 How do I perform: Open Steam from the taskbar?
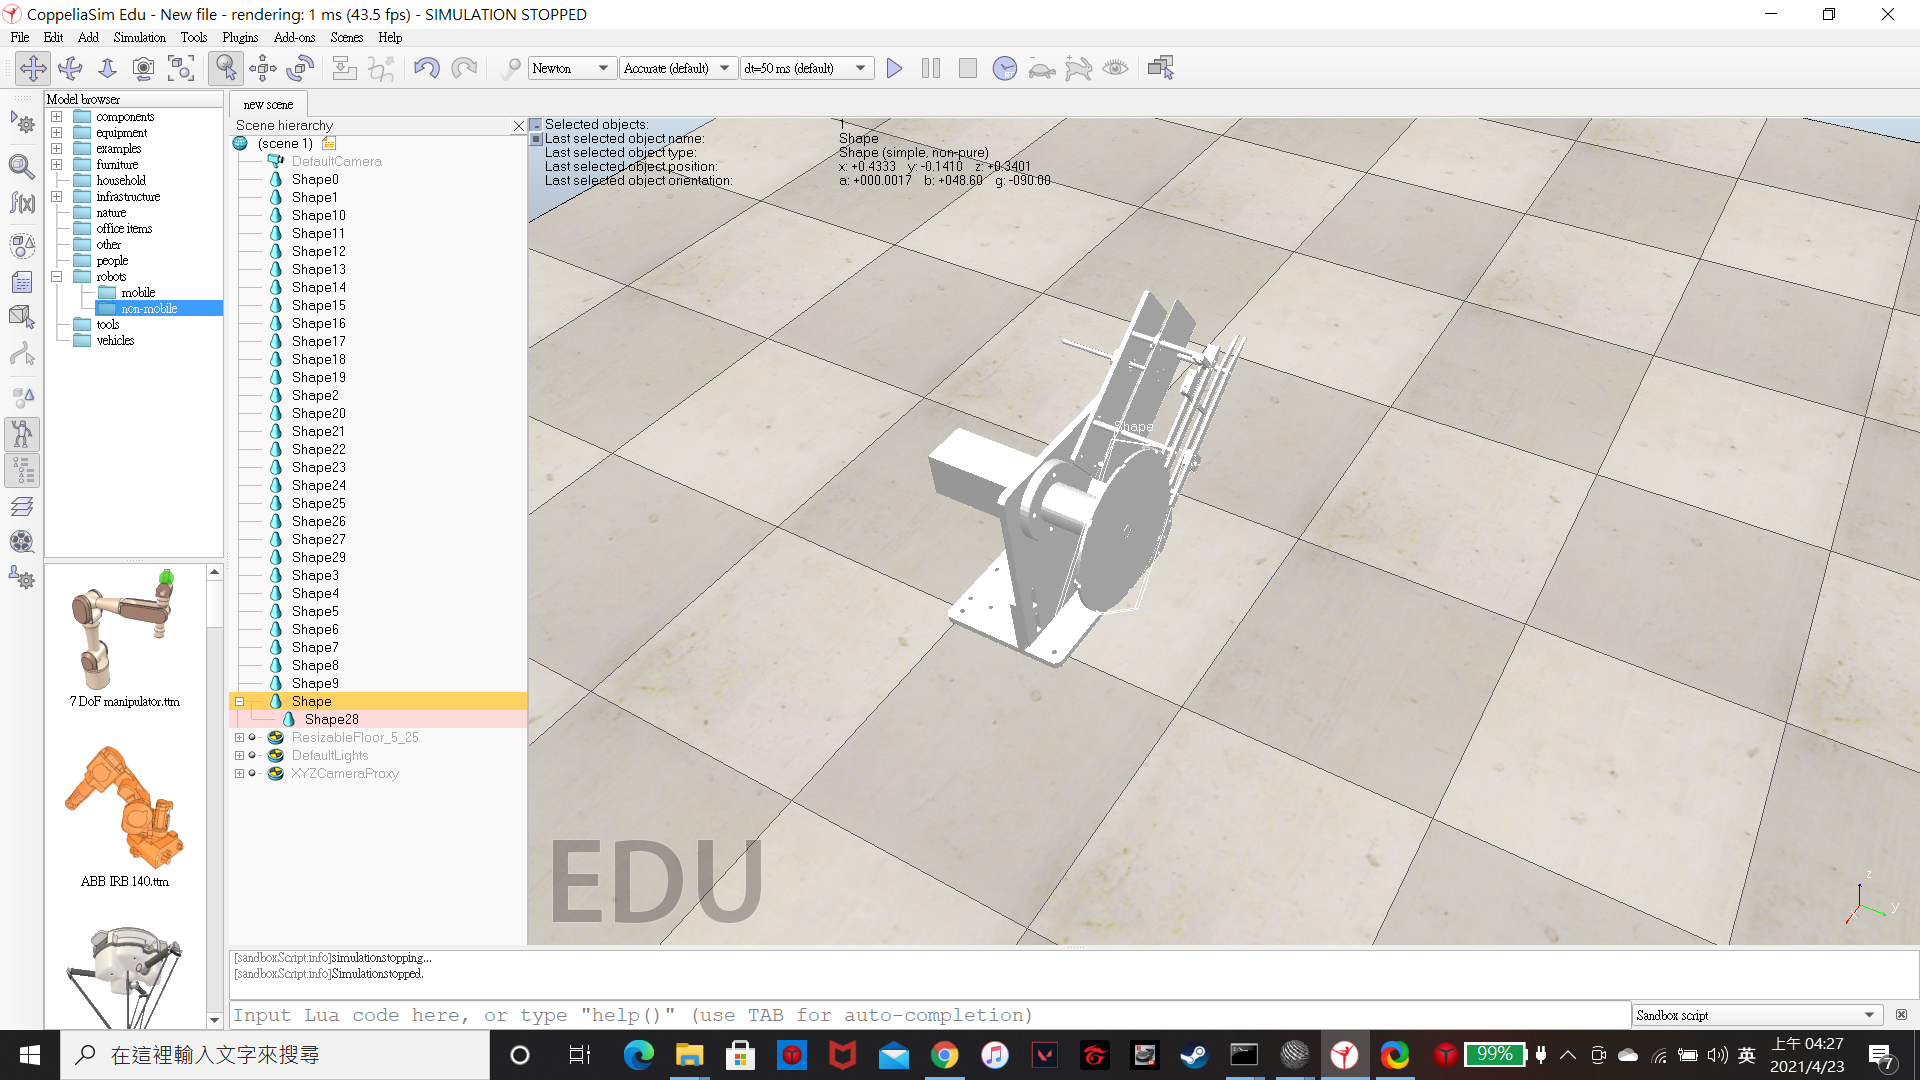[1194, 1055]
